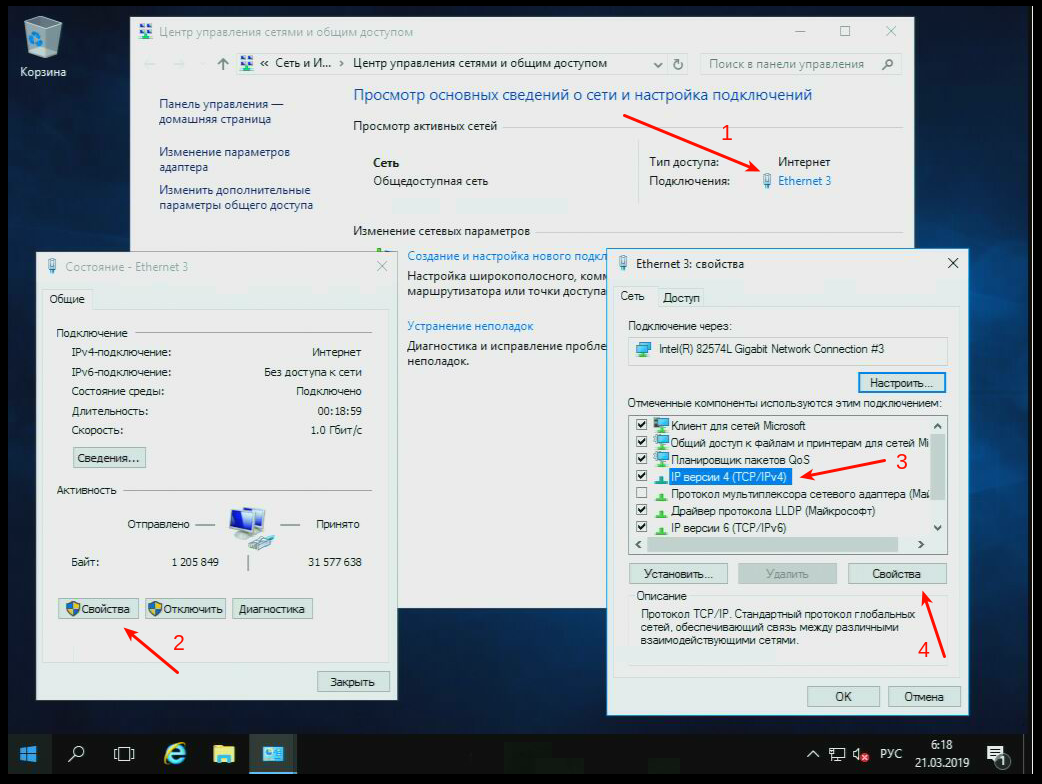Open the Recycle Bin (Корзина) desktop icon
Screen dimensions: 1042x784
(x=42, y=45)
